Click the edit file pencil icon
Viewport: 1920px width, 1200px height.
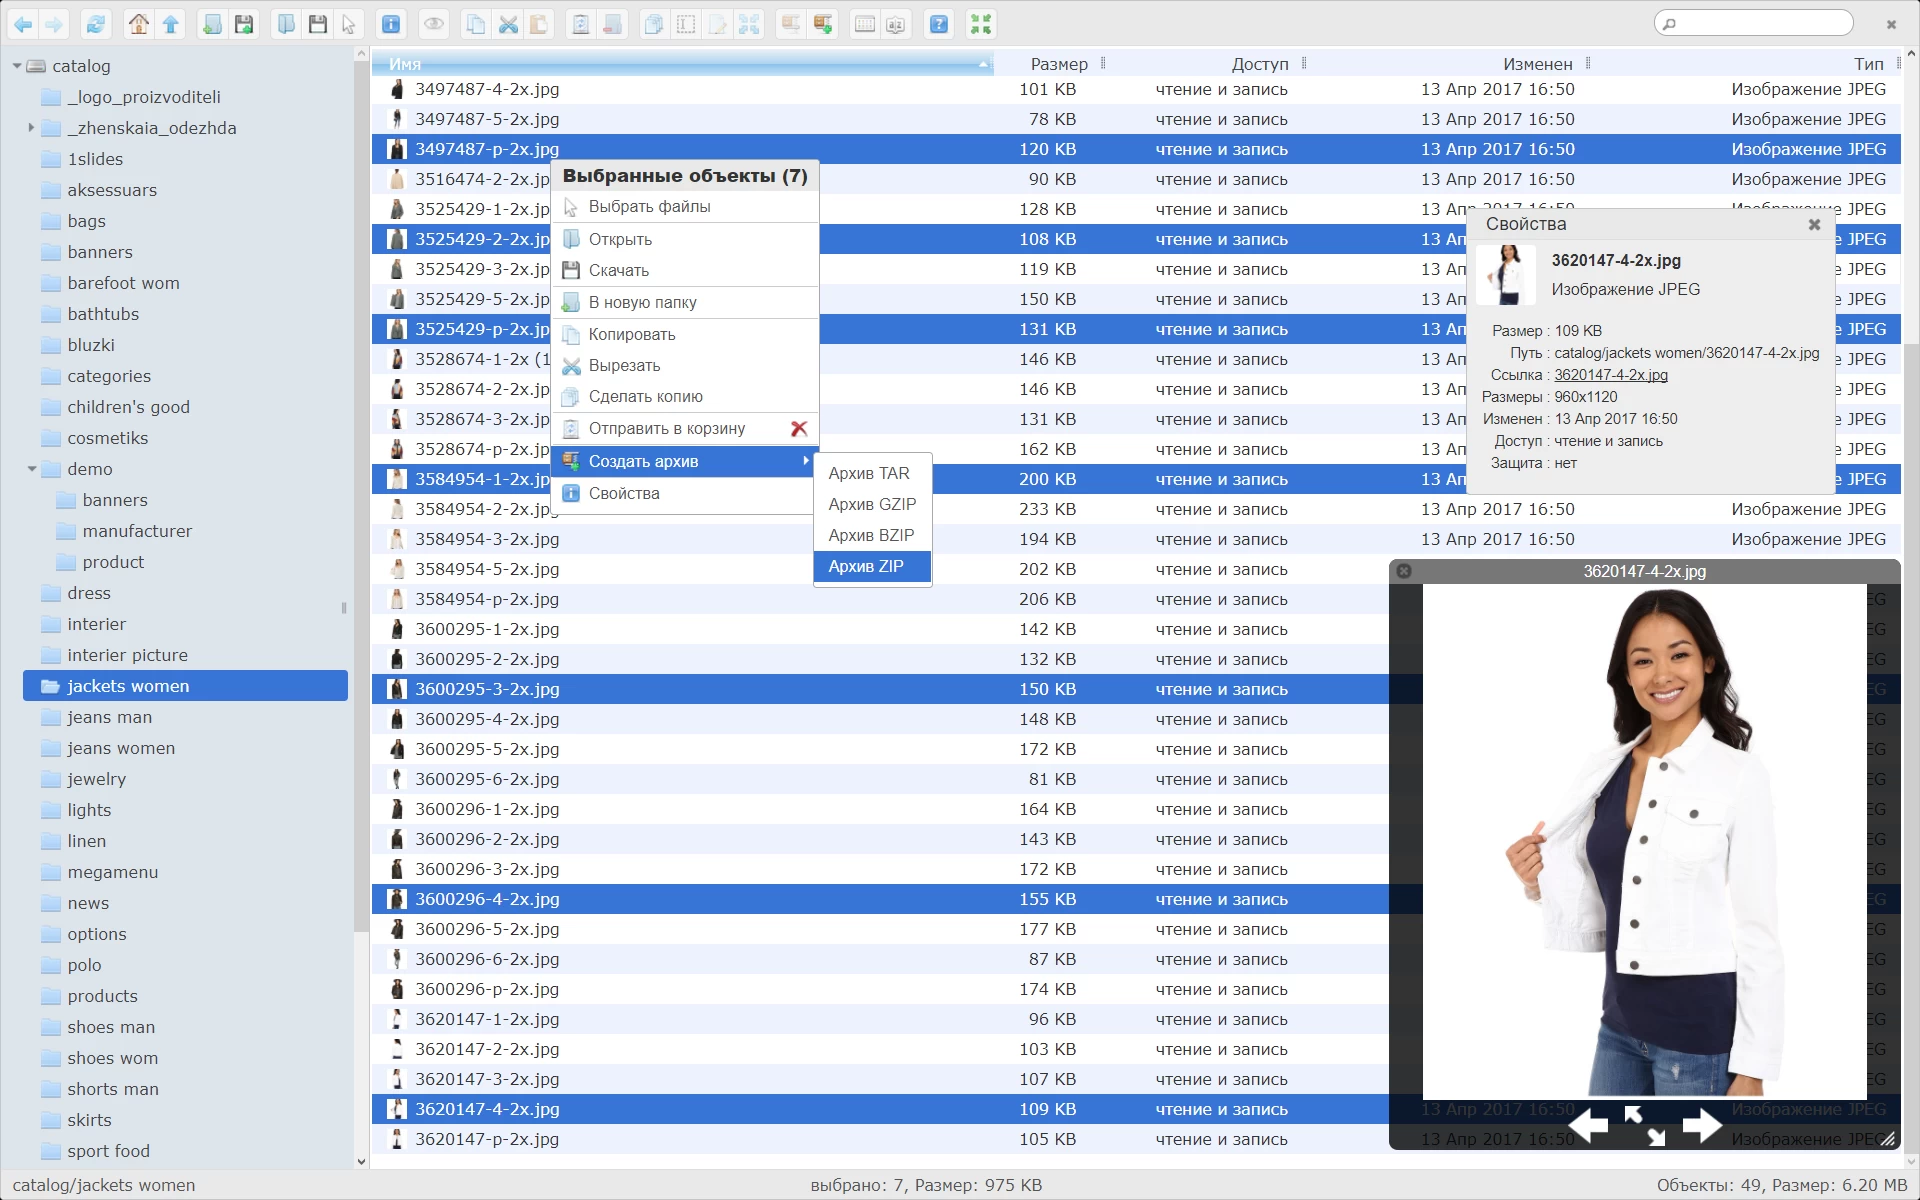[717, 24]
